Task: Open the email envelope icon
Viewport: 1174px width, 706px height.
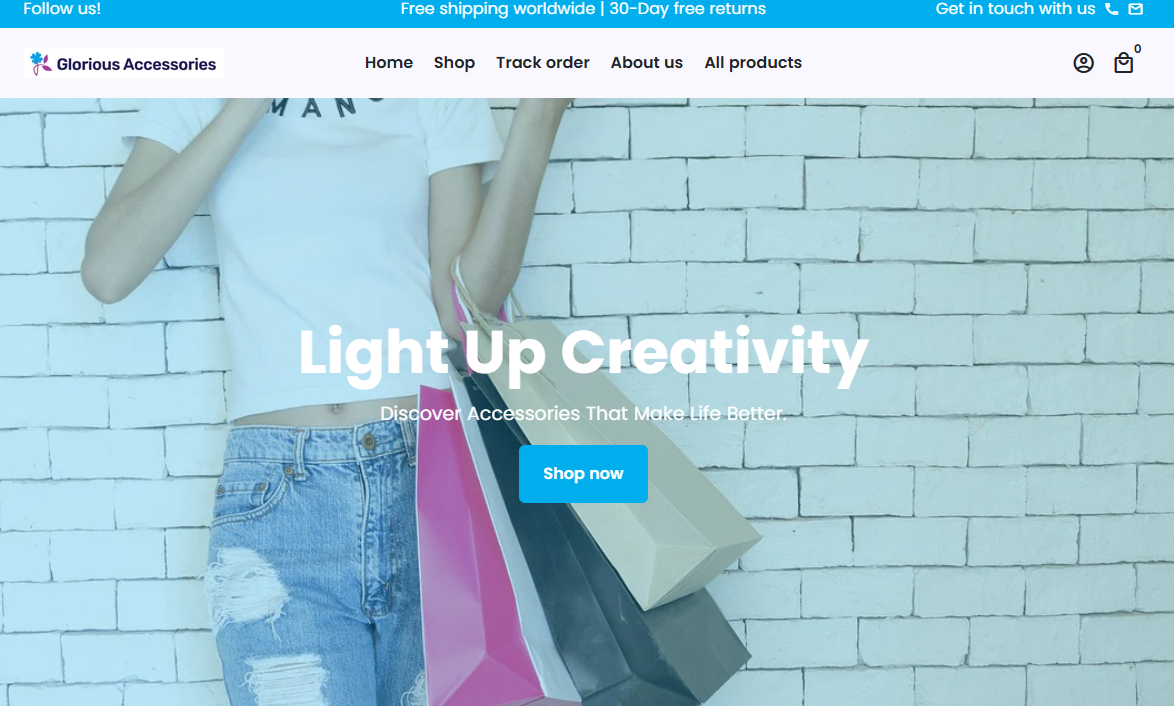Action: coord(1136,9)
